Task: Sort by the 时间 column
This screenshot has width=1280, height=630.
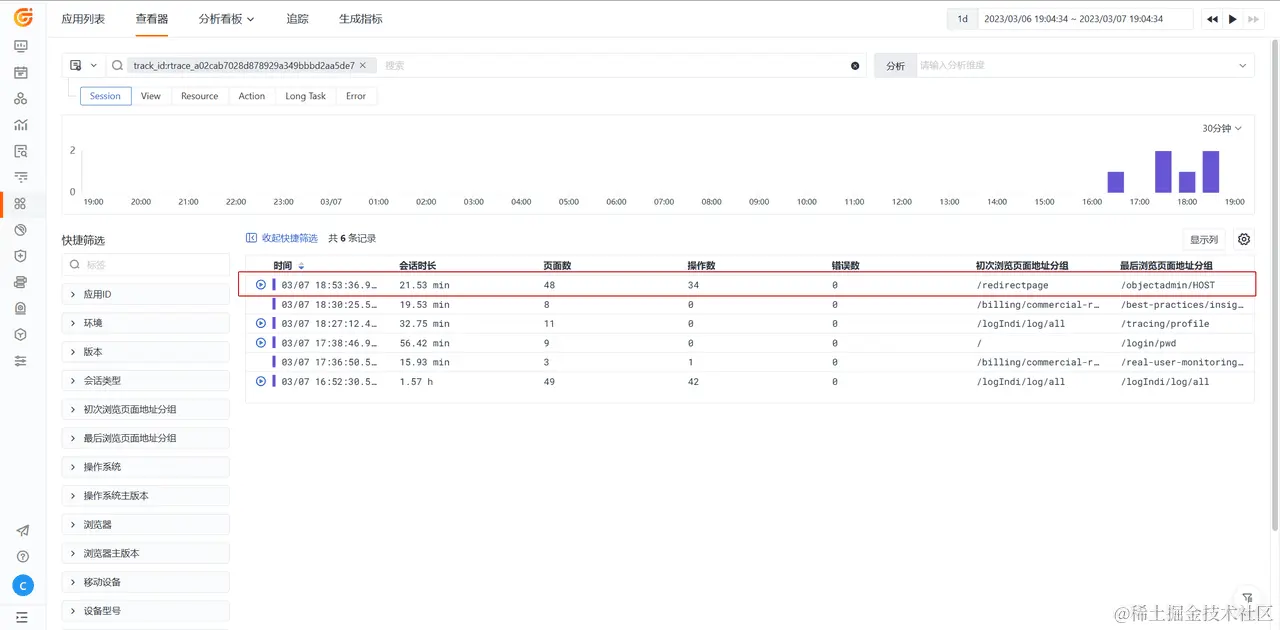Action: (x=289, y=266)
